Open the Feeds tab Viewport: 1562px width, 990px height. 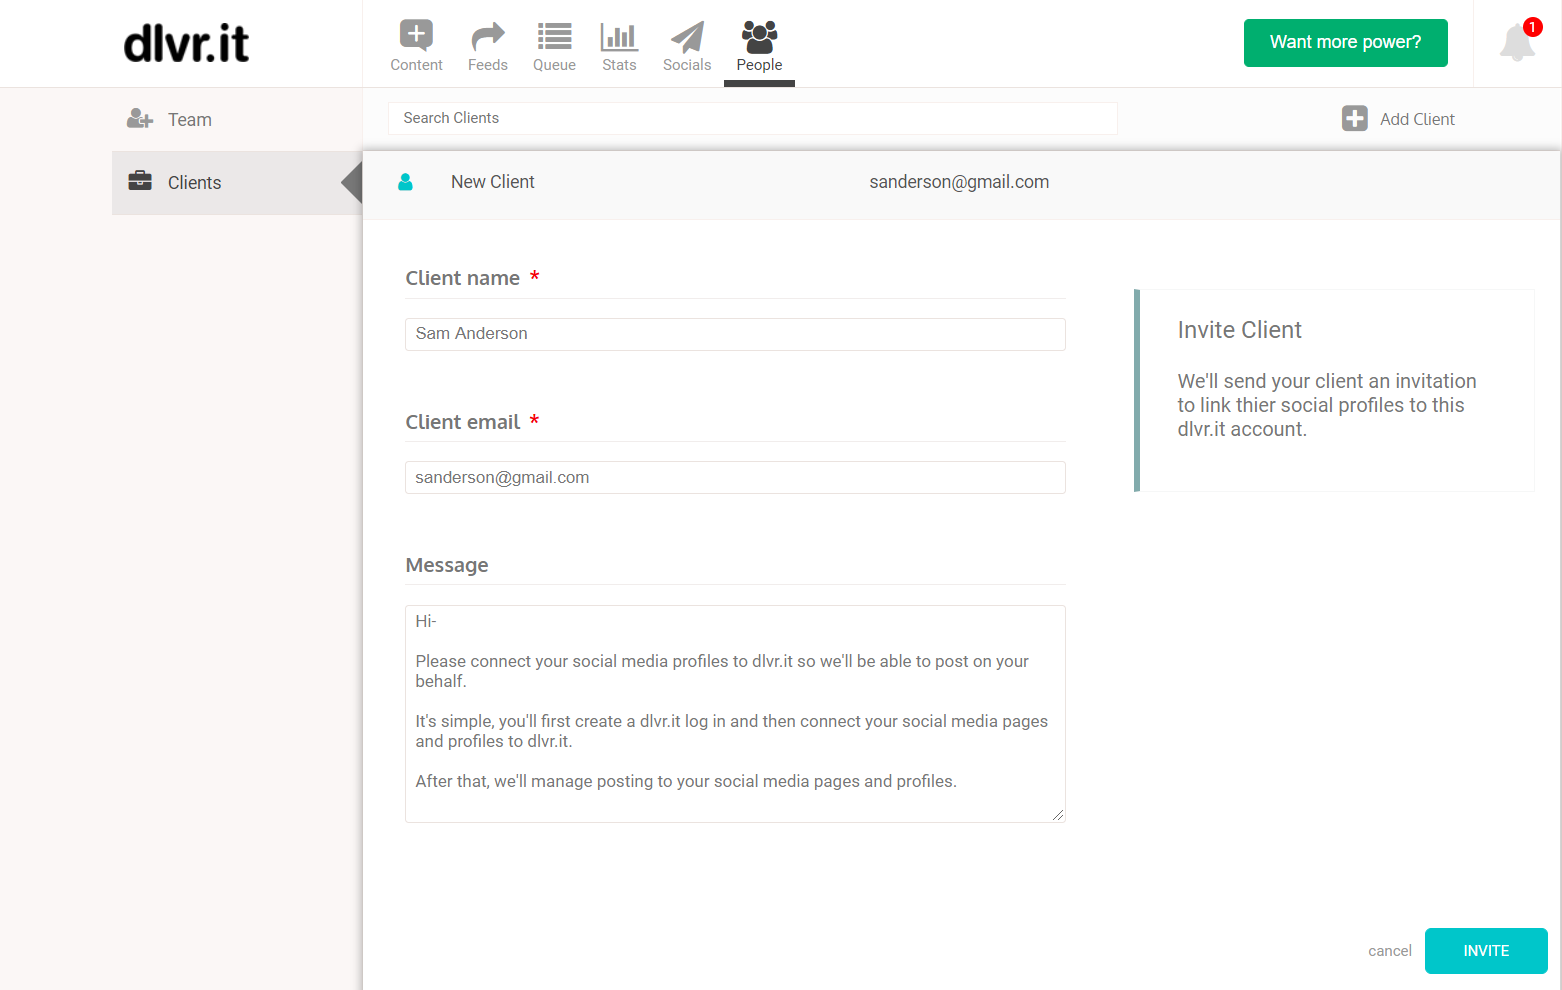tap(488, 45)
